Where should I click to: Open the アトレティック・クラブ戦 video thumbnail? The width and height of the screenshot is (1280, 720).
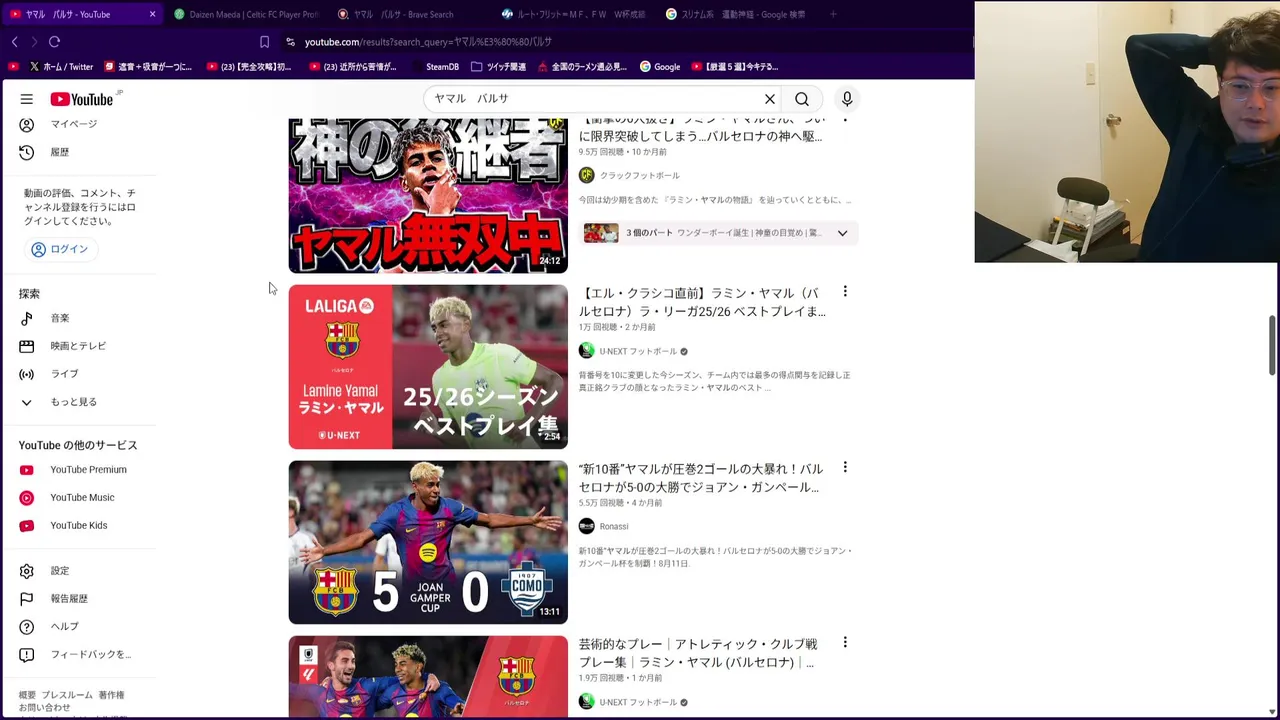428,677
